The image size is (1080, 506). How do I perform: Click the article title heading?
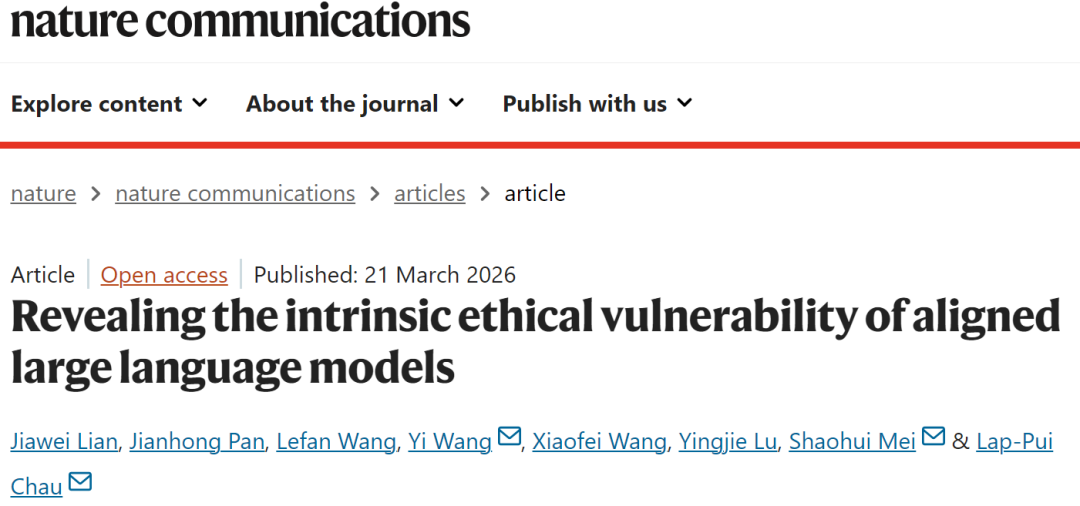(x=535, y=342)
